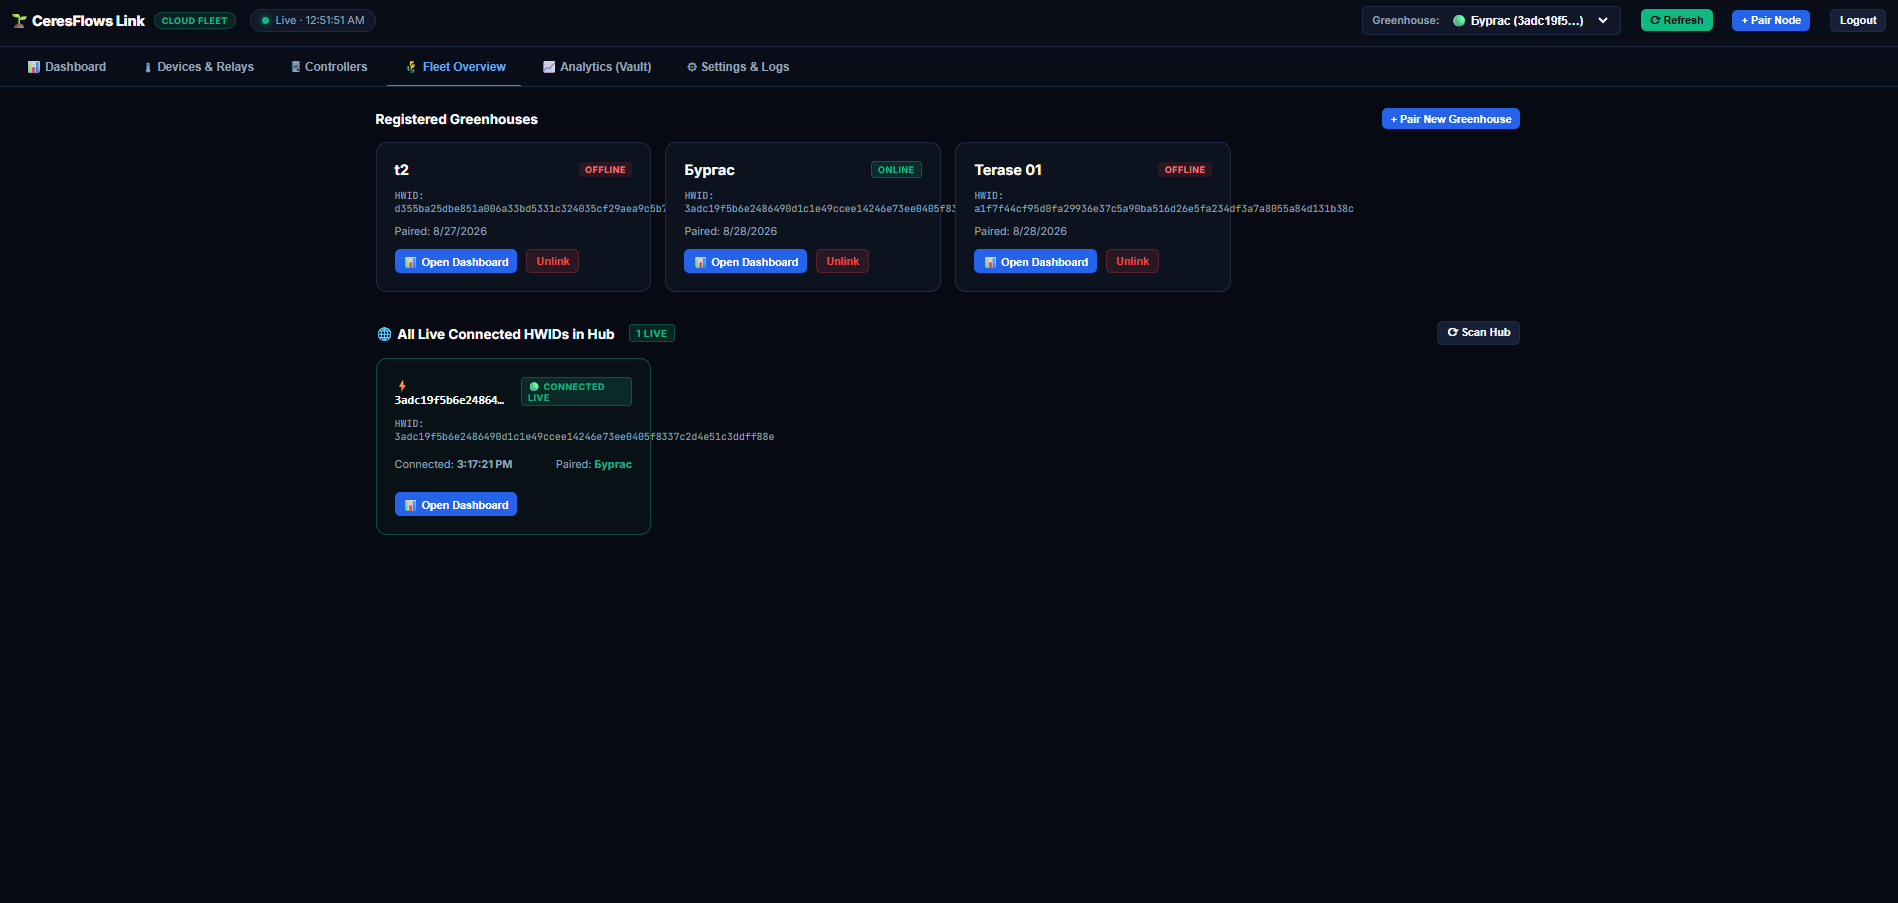Expand the Greenhouse selector dropdown
1898x903 pixels.
(x=1491, y=20)
